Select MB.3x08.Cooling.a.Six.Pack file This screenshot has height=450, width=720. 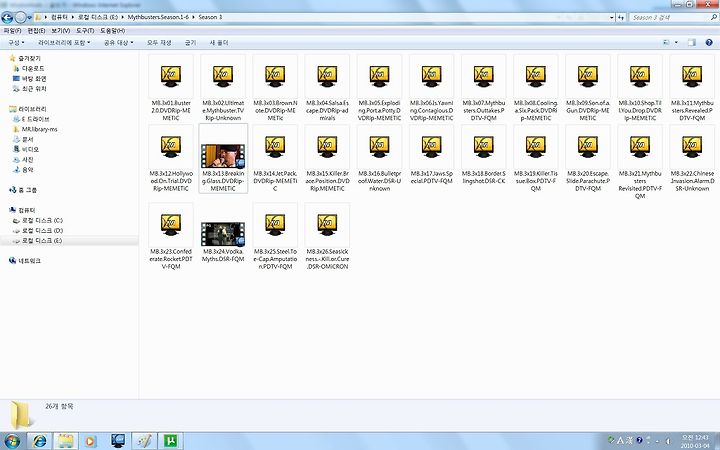tap(536, 88)
